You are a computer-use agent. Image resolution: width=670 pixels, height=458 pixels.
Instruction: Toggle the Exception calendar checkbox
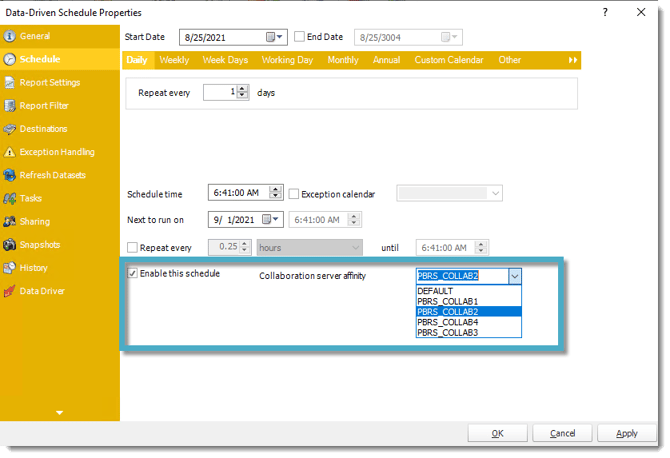point(294,194)
